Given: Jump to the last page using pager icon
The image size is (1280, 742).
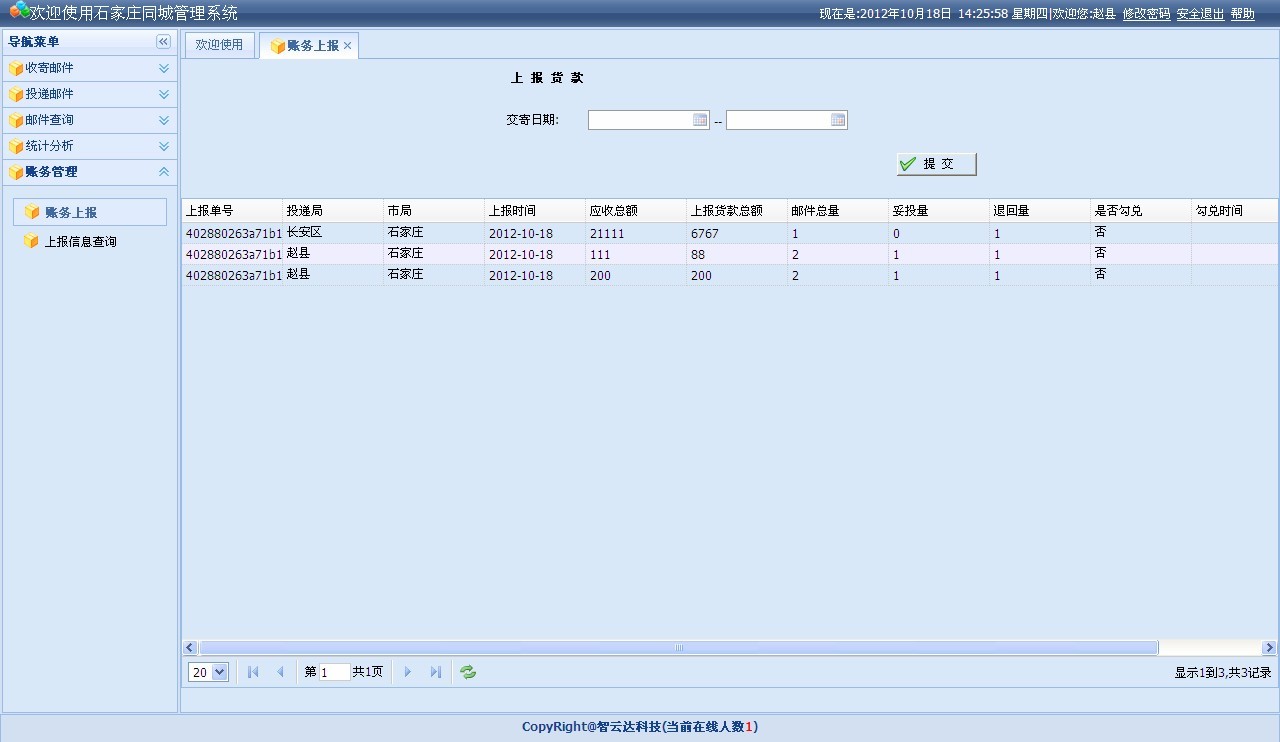Looking at the screenshot, I should coord(436,671).
